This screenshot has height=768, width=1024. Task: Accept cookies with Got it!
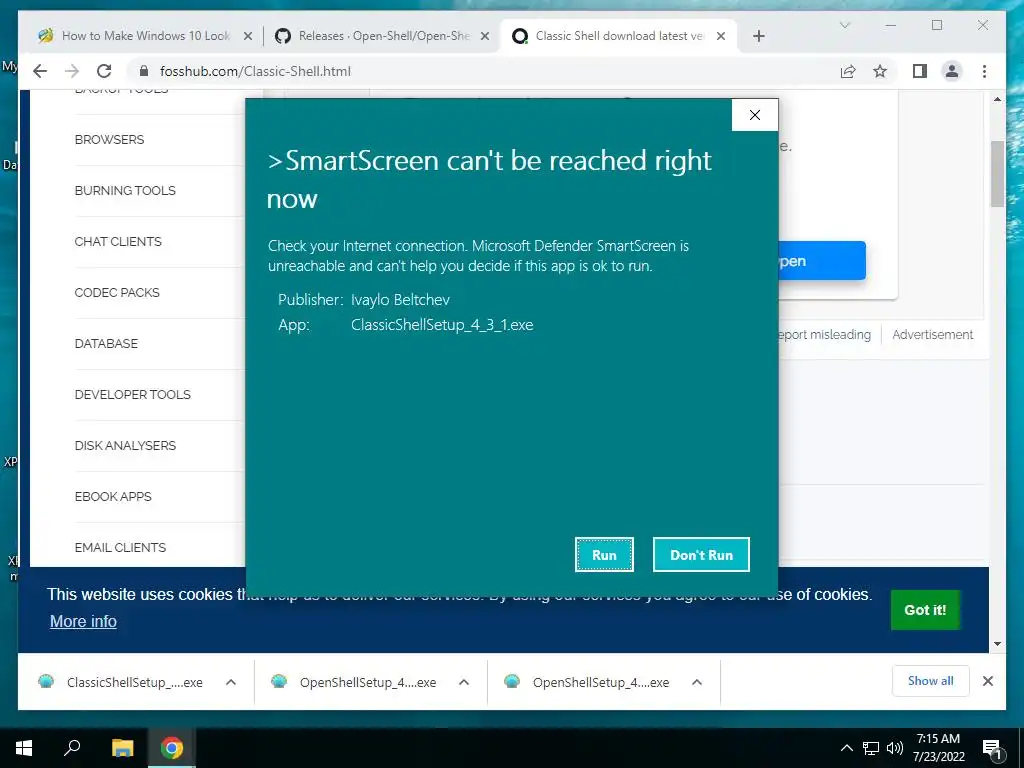(x=925, y=610)
